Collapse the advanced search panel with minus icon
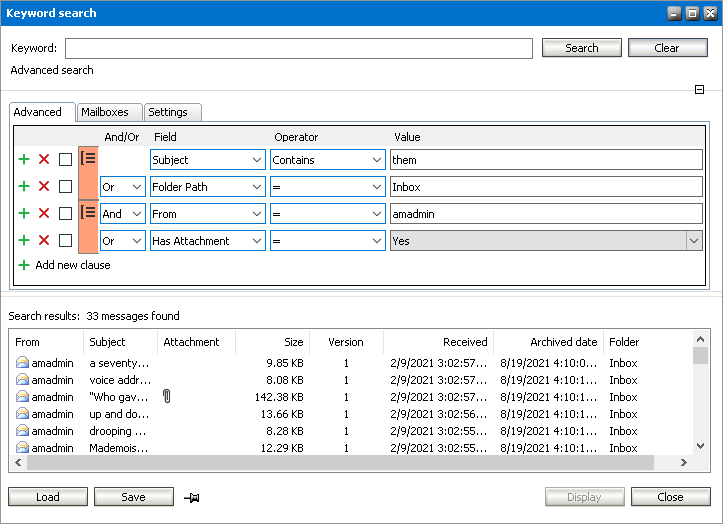The height and width of the screenshot is (524, 723). (x=700, y=90)
